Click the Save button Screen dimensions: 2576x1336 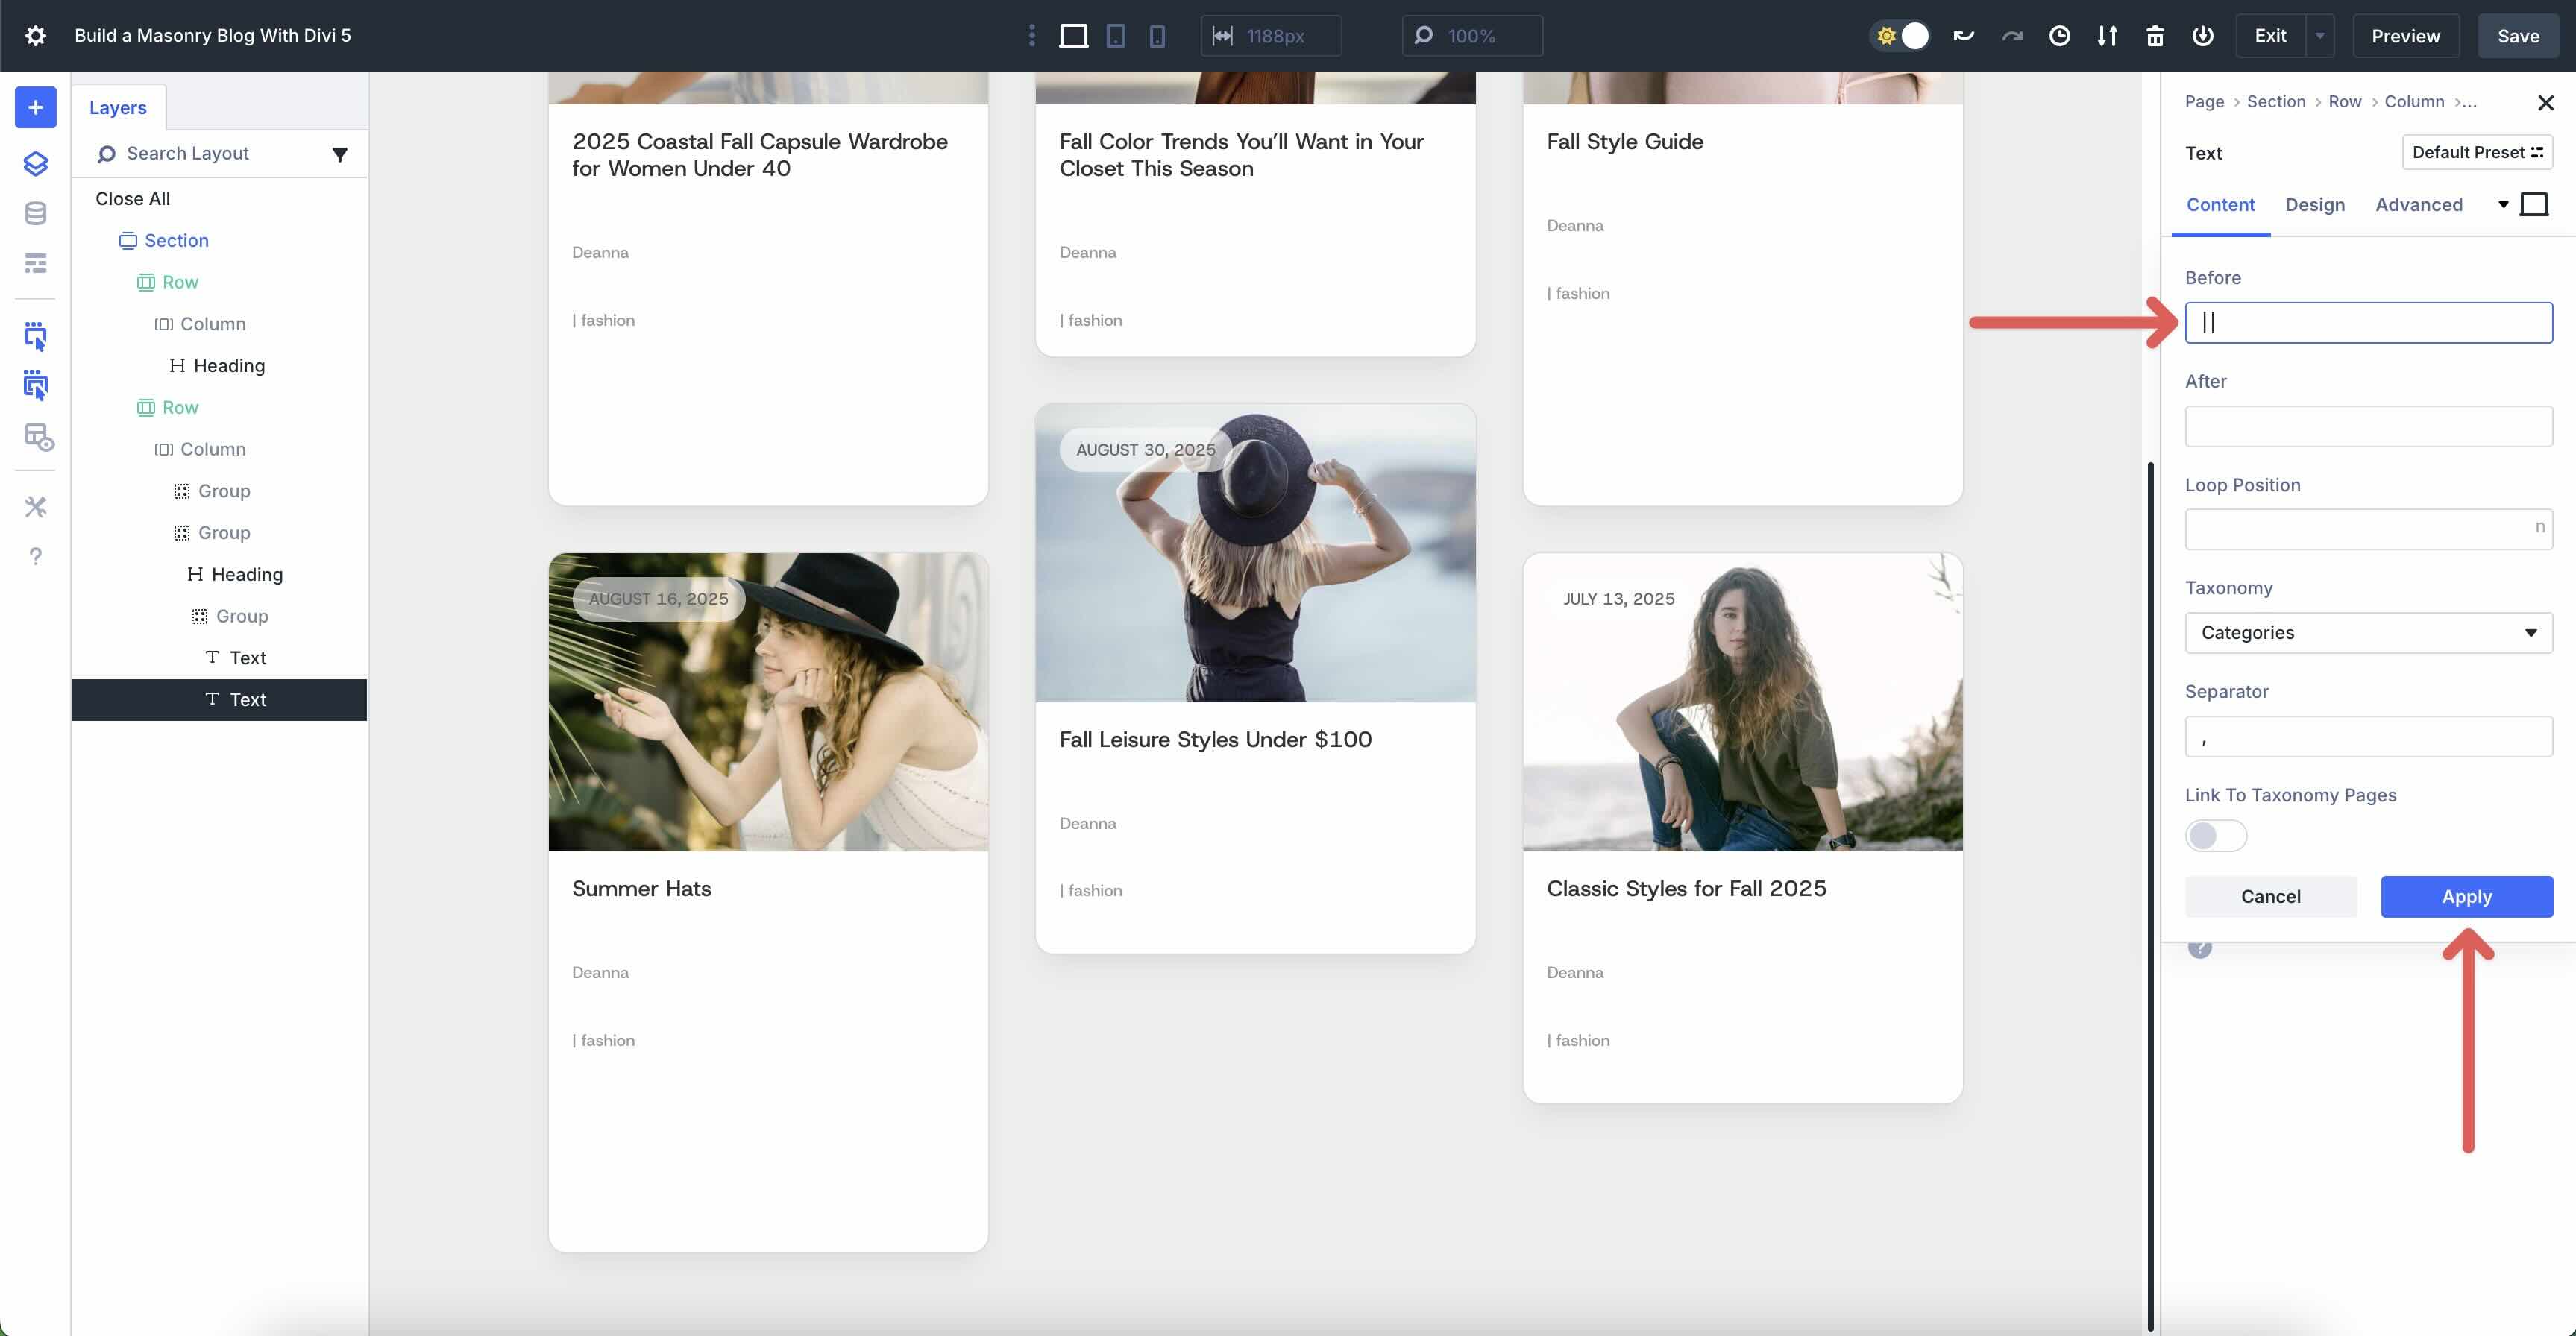[x=2518, y=35]
